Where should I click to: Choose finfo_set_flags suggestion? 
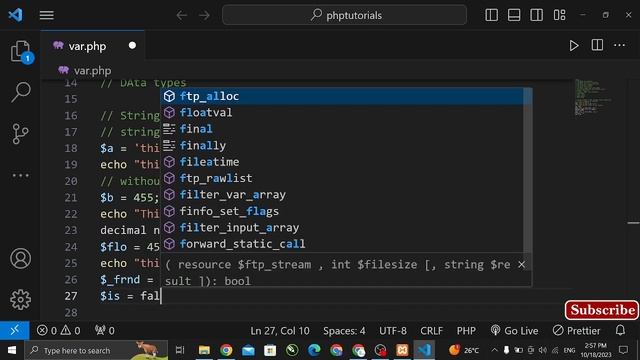point(342,211)
